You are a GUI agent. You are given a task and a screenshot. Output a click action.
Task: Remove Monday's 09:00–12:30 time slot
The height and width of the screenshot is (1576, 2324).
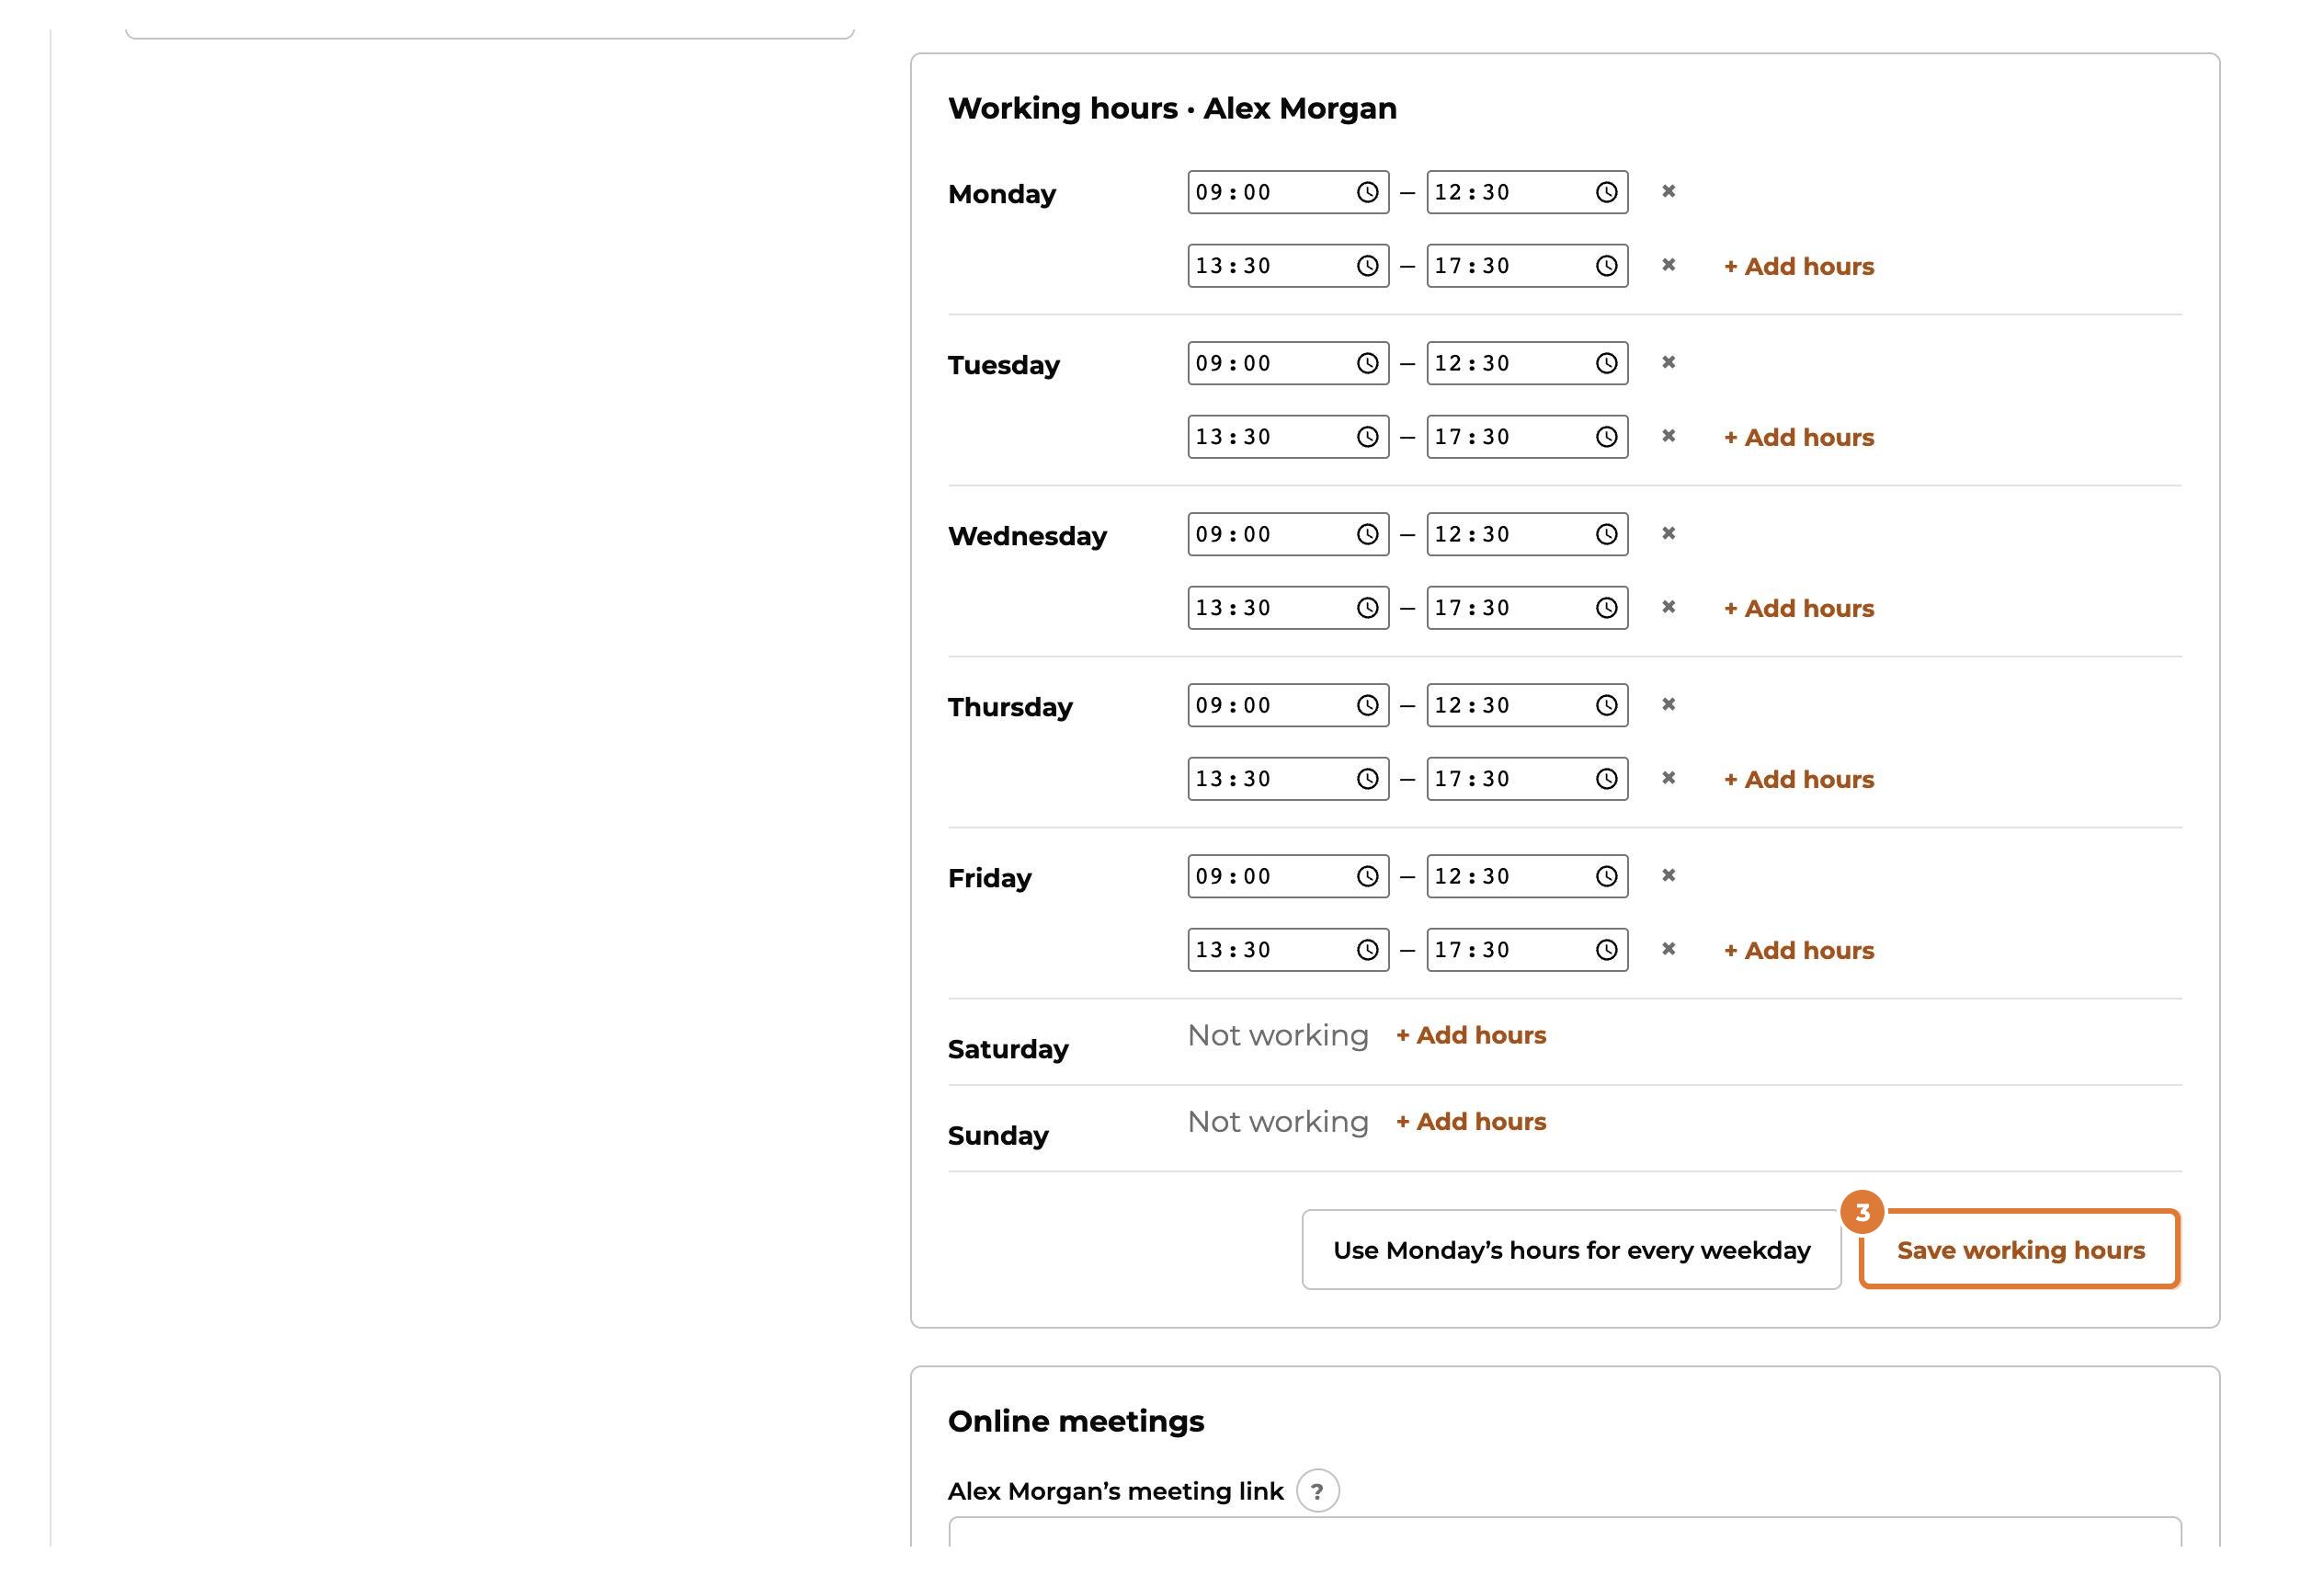pyautogui.click(x=1668, y=191)
